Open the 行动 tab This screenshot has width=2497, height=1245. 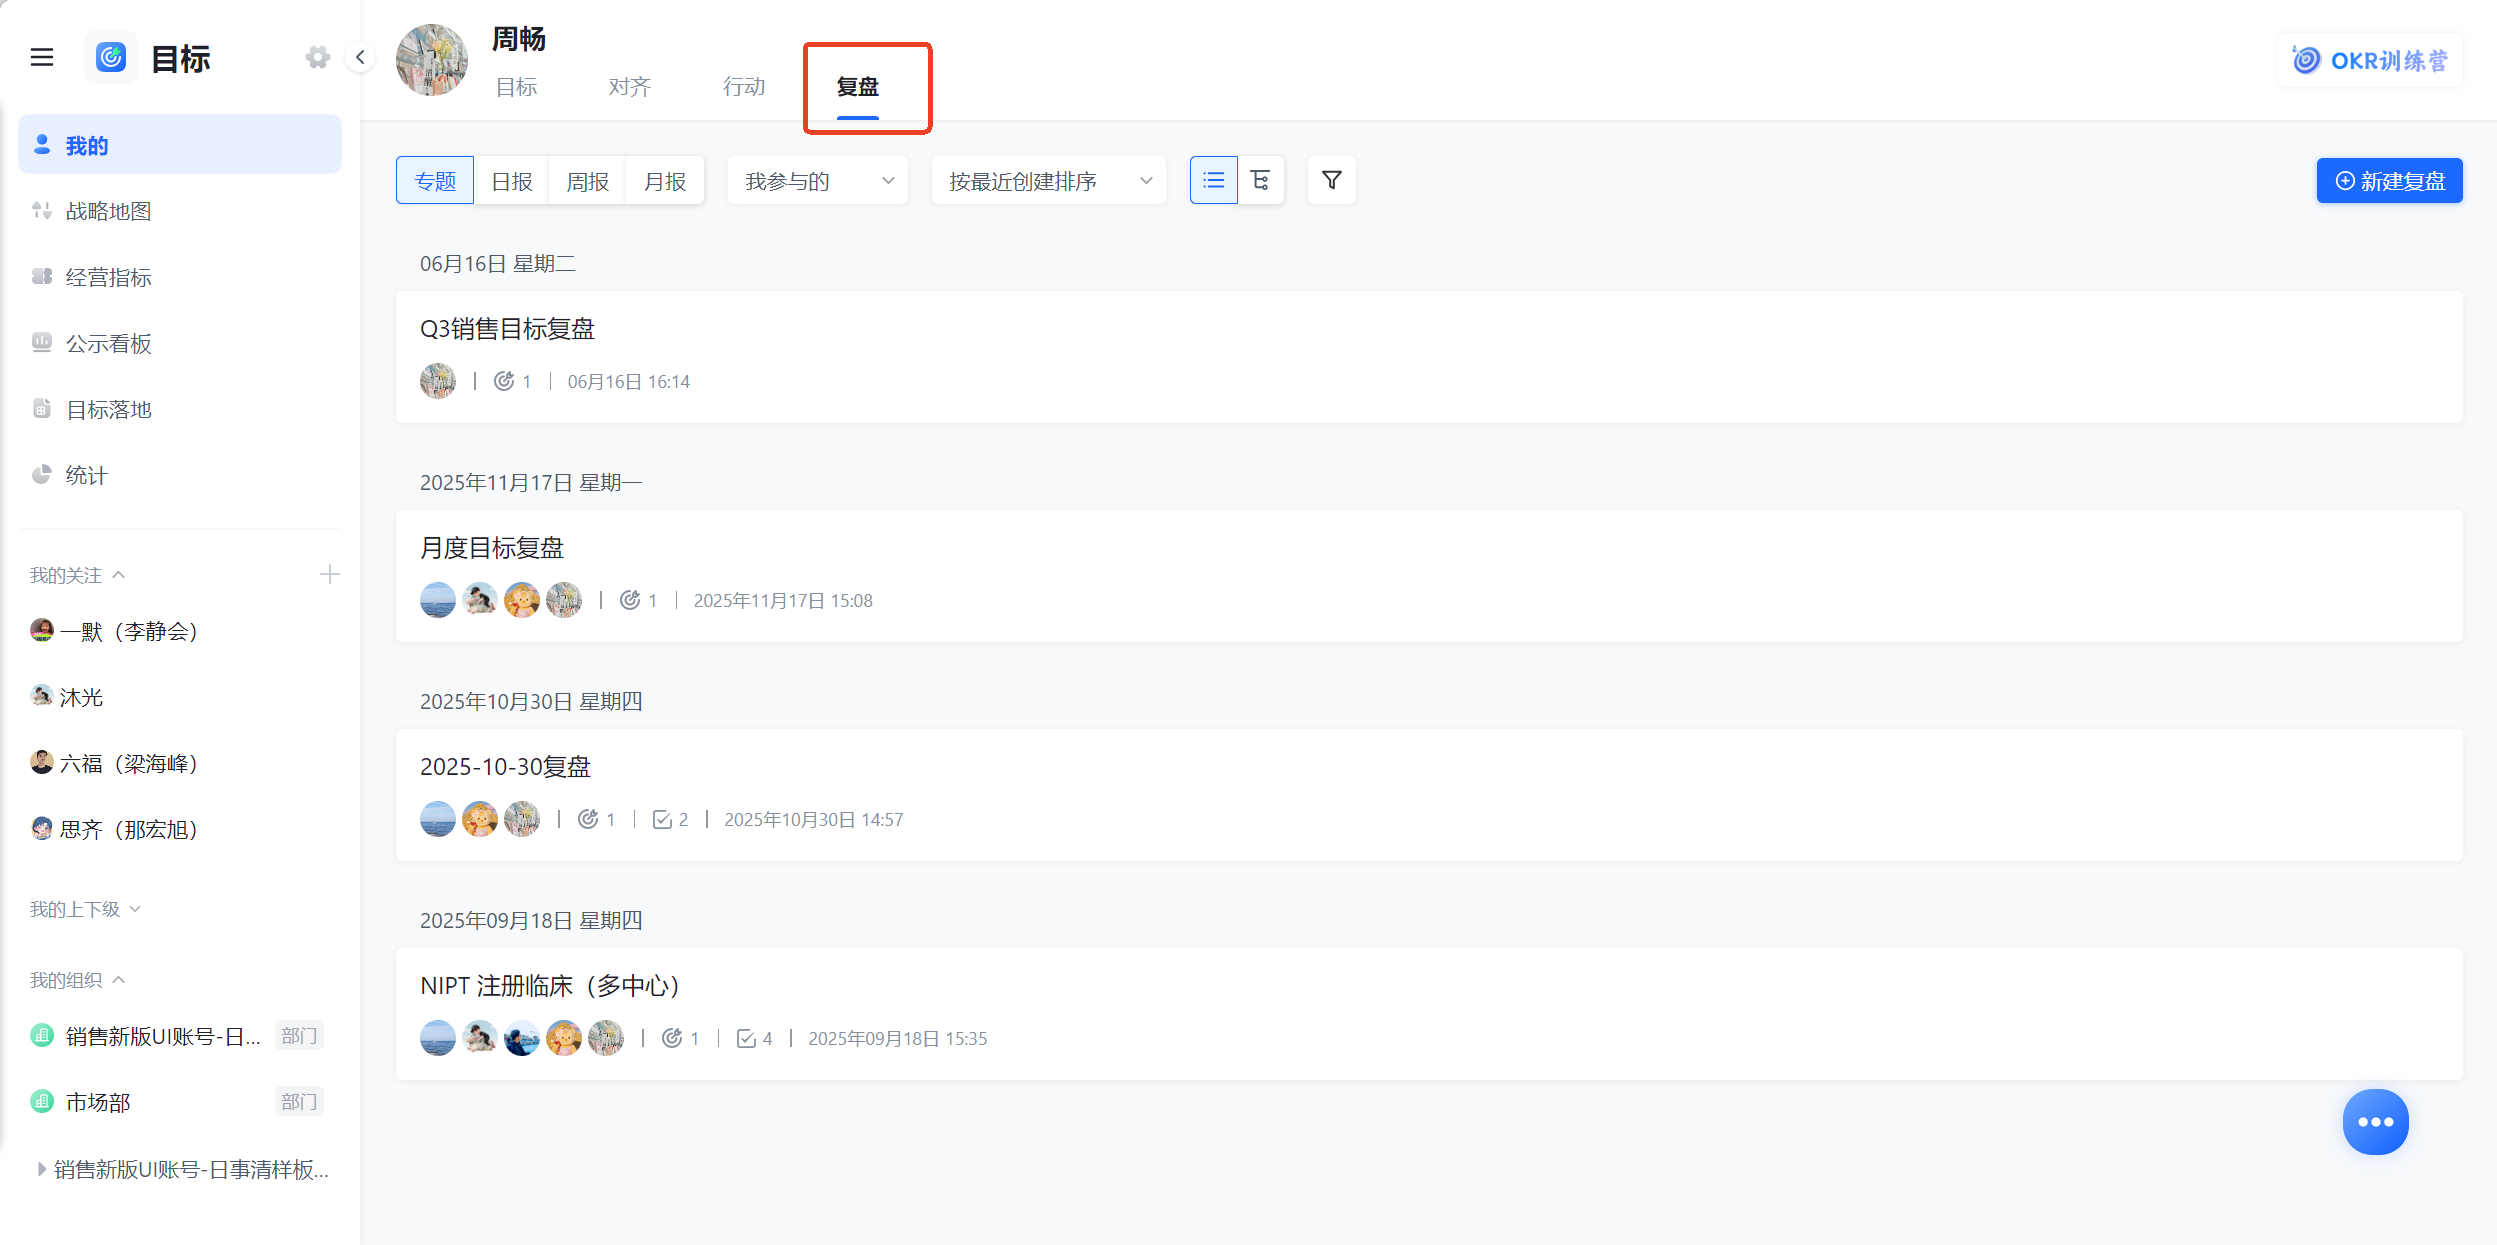coord(744,87)
